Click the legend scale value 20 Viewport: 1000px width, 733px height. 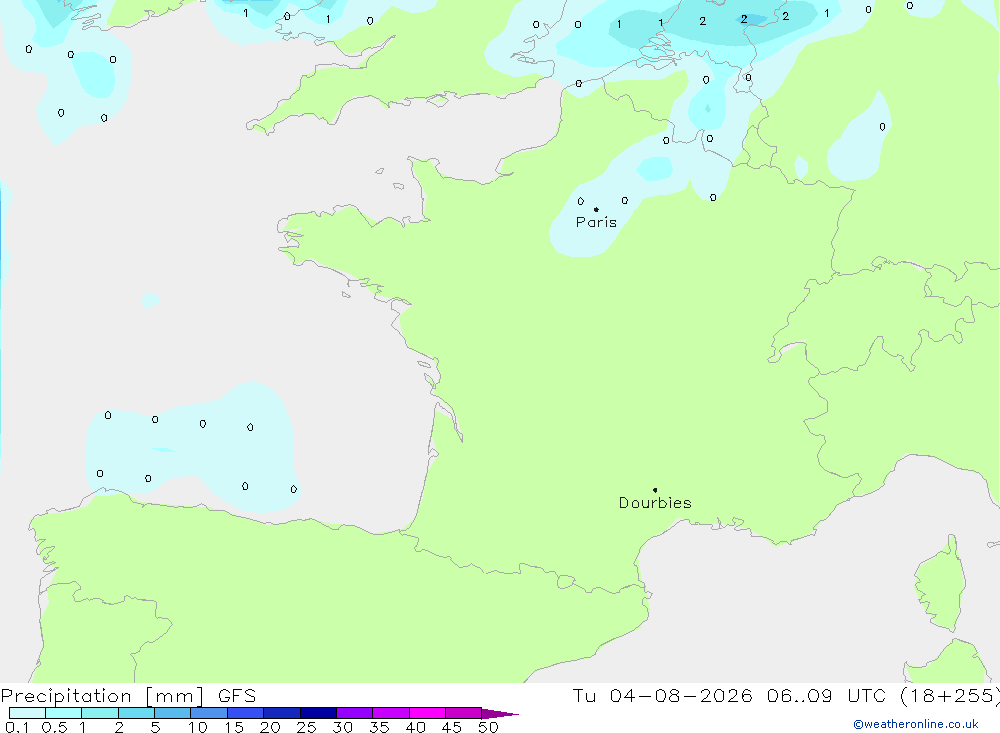pyautogui.click(x=270, y=727)
